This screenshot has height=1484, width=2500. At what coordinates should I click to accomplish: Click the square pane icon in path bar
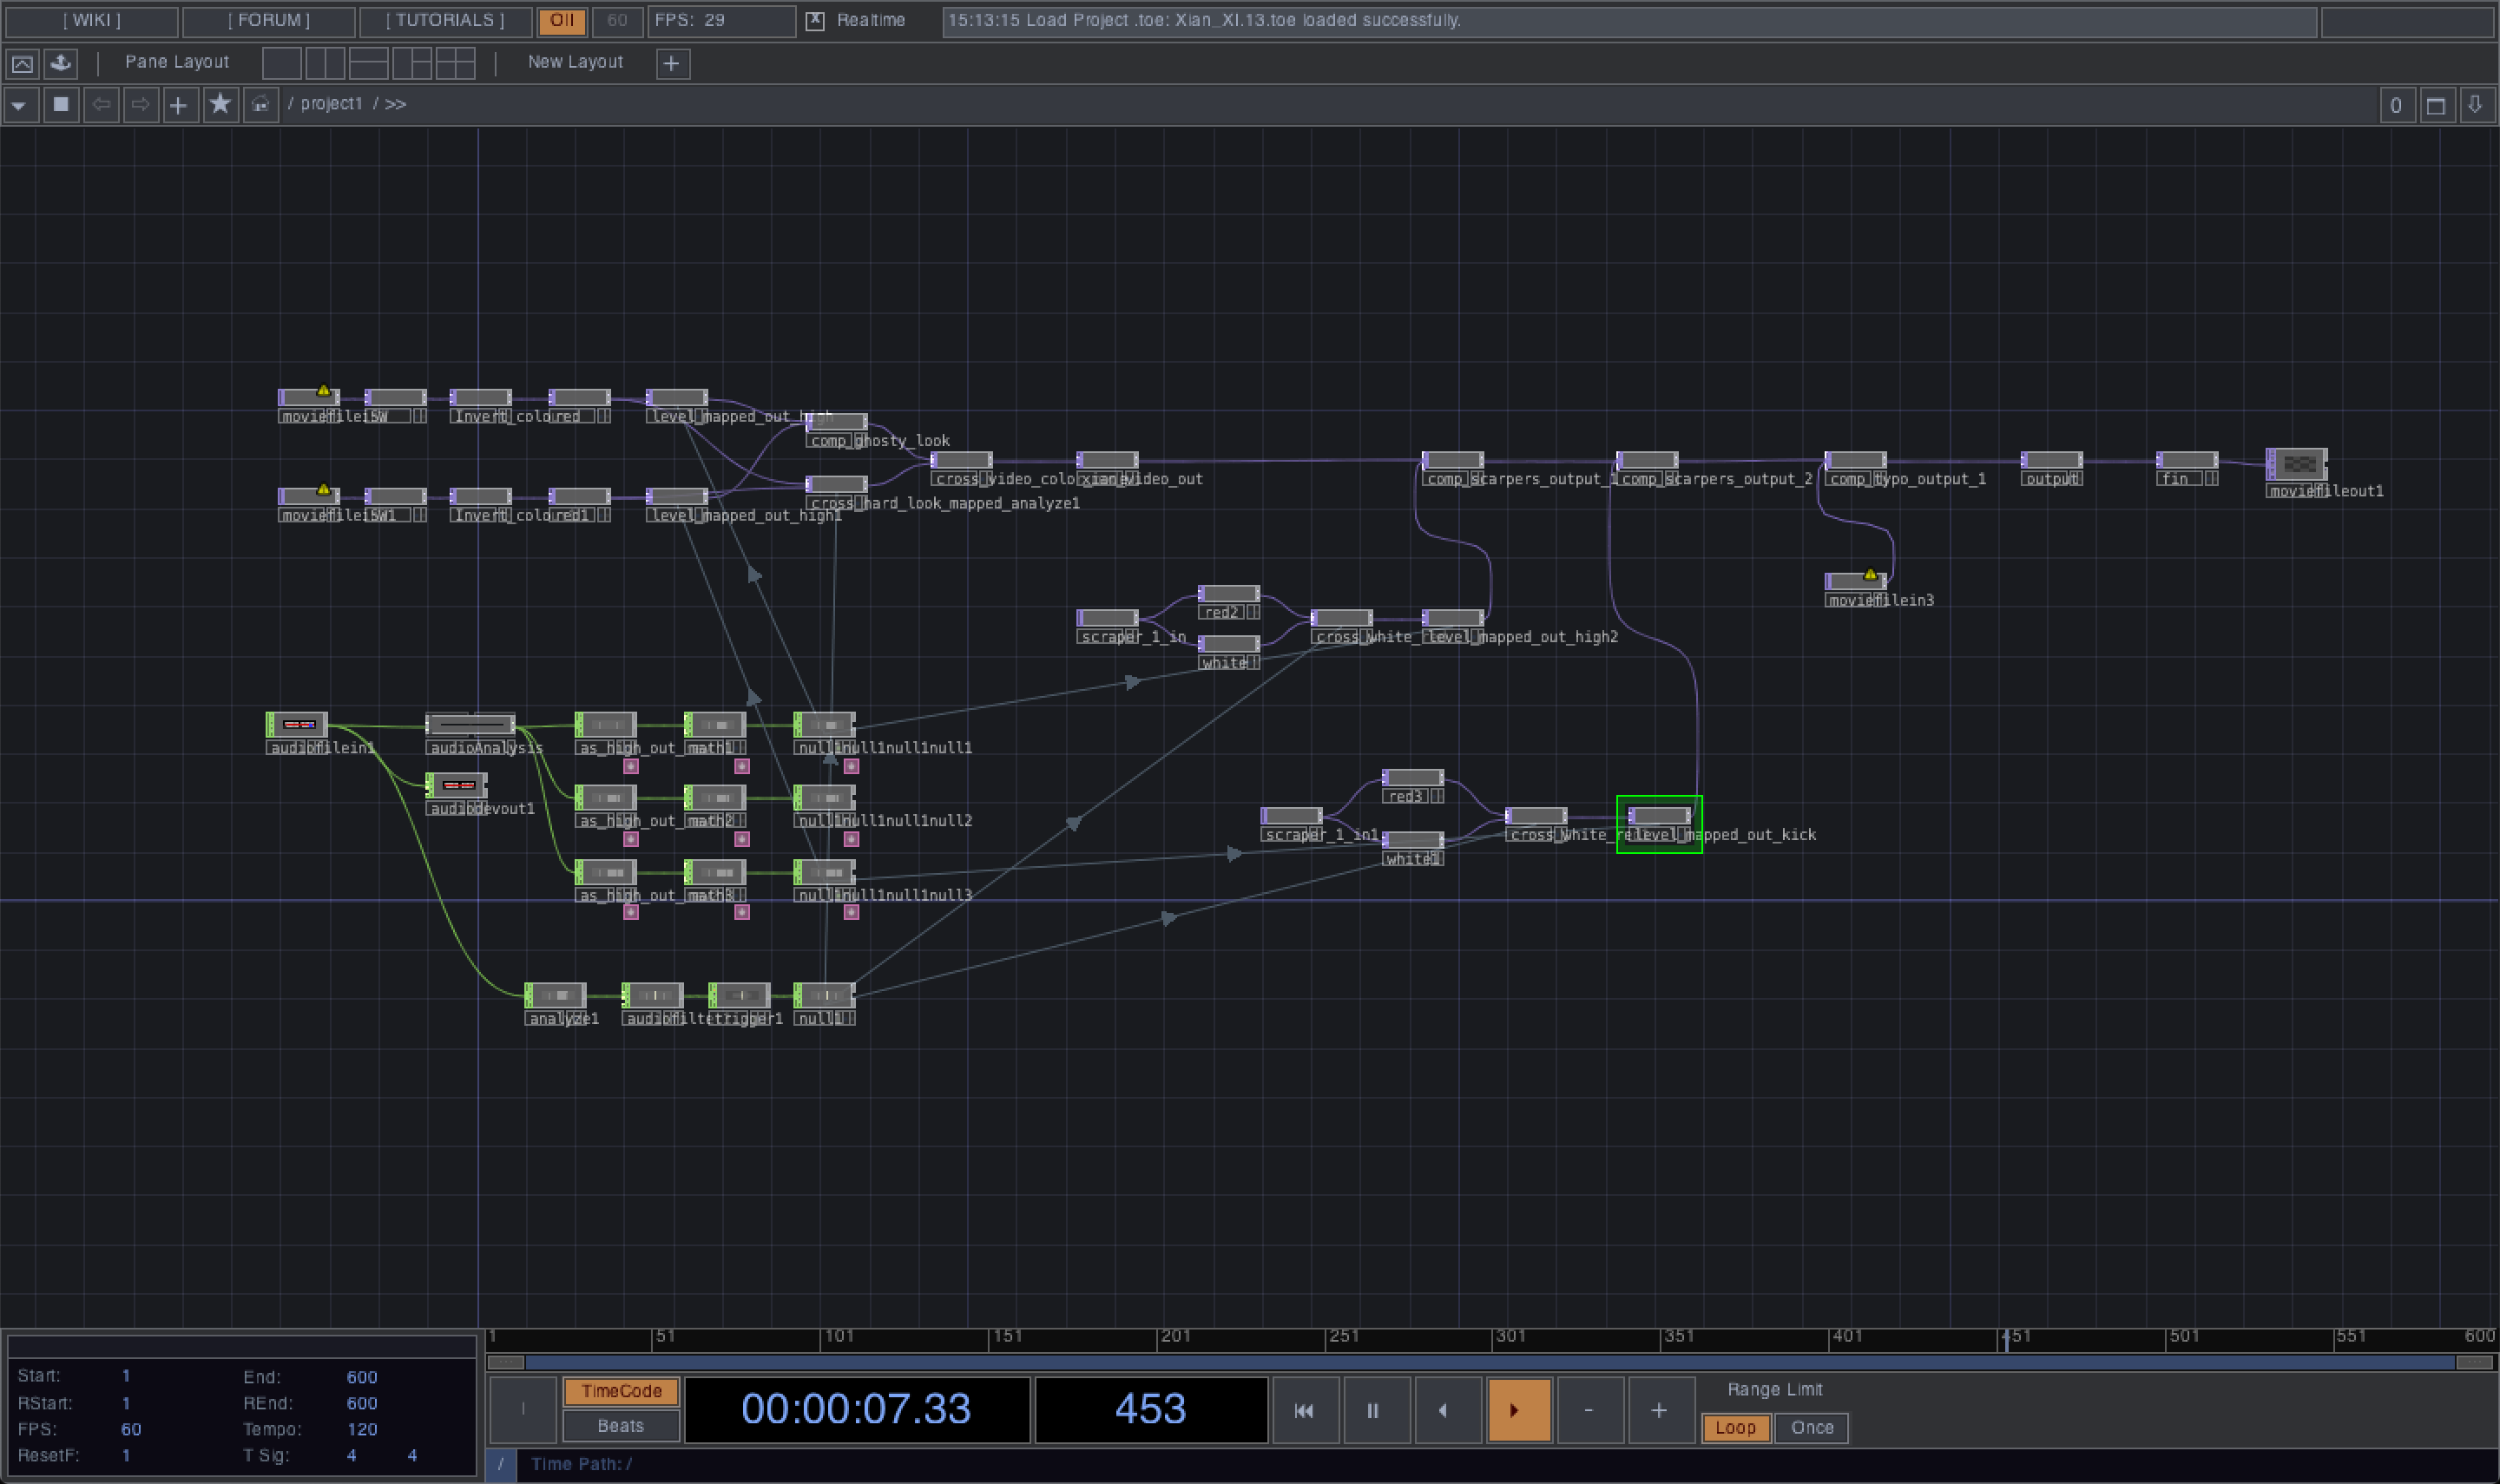coord(61,104)
